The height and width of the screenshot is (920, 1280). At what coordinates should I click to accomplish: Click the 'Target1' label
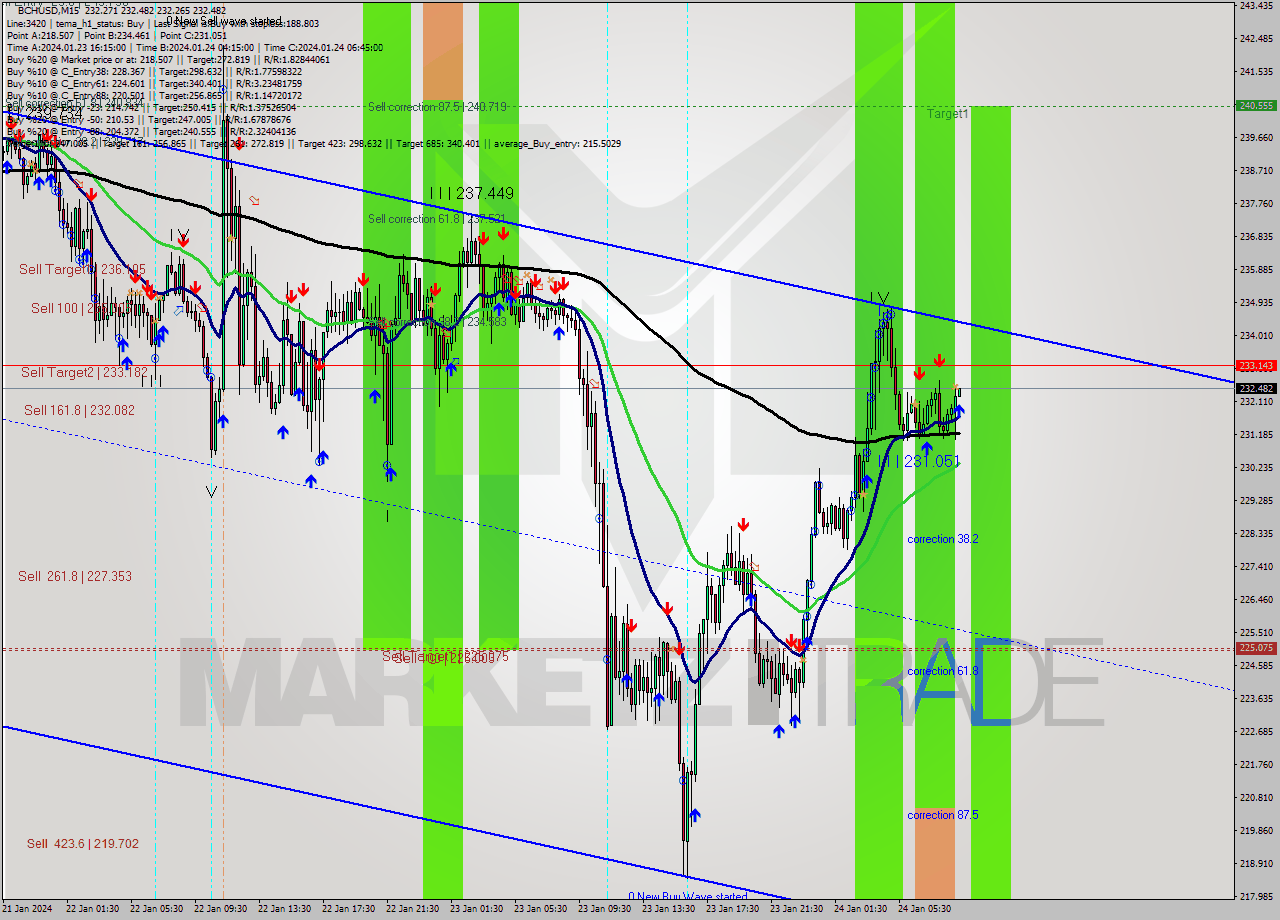click(947, 114)
